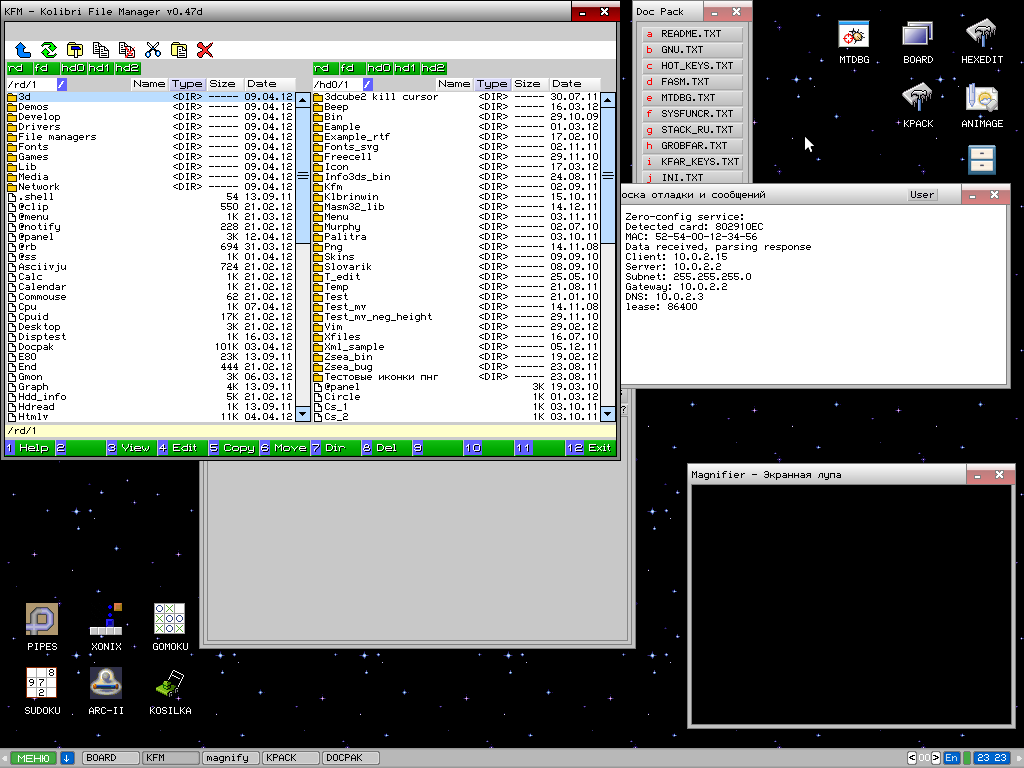Open the МЕНЮ start menu button
Screen dimensions: 1024x768
(34, 758)
